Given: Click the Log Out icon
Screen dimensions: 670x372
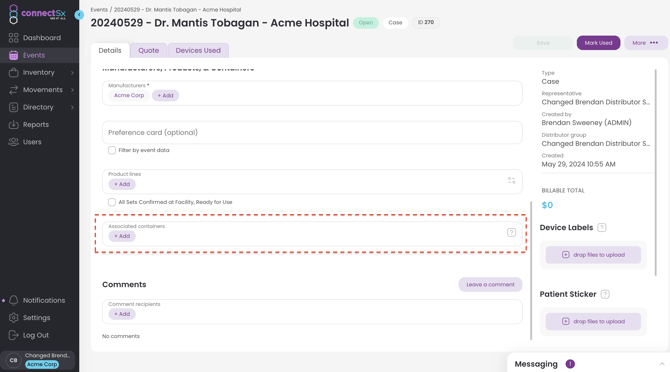Looking at the screenshot, I should pyautogui.click(x=14, y=335).
